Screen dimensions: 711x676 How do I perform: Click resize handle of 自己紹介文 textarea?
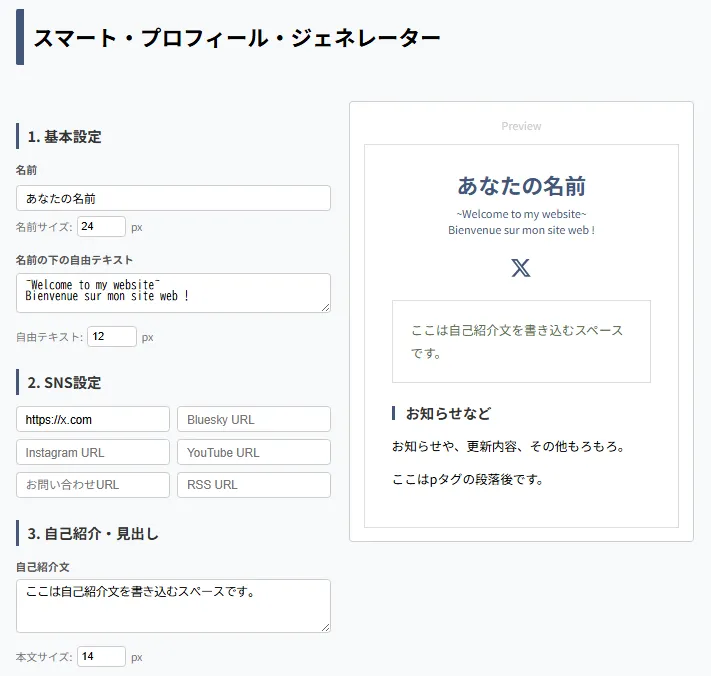click(x=325, y=627)
